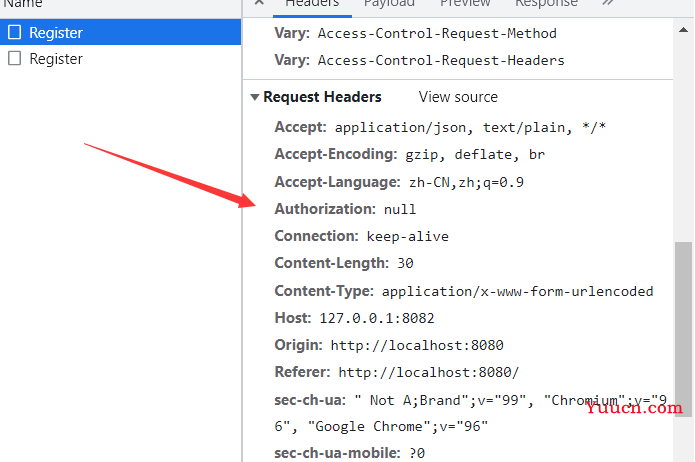Select the highlighted Register request row

[x=121, y=32]
